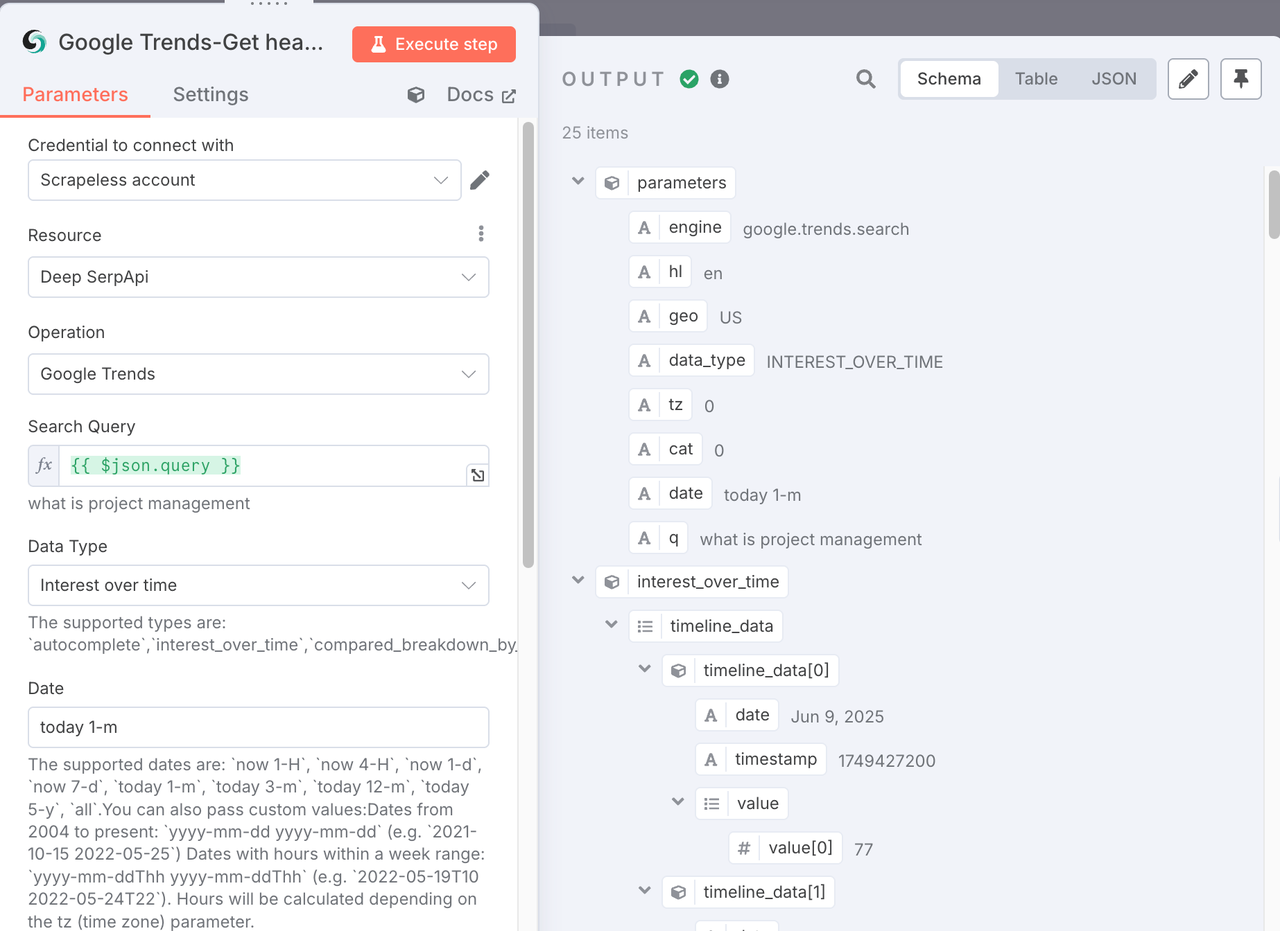The width and height of the screenshot is (1280, 931).
Task: Collapse the timeline_data[1] entry
Action: [645, 891]
